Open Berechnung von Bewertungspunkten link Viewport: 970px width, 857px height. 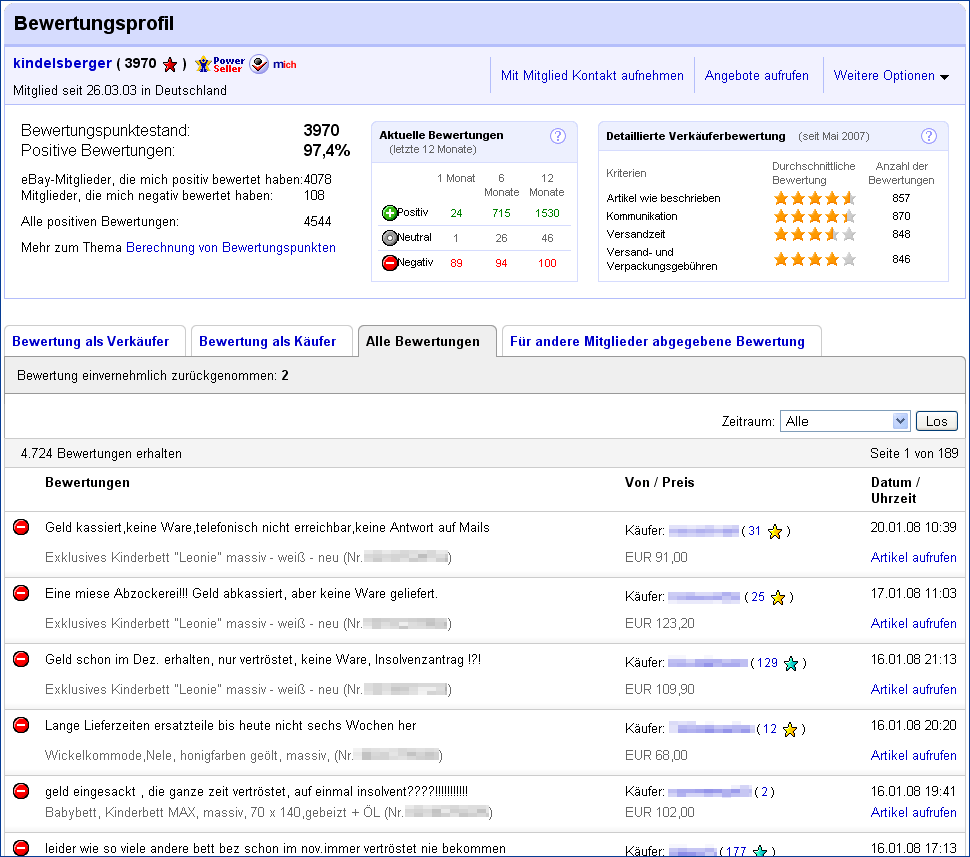click(x=231, y=248)
